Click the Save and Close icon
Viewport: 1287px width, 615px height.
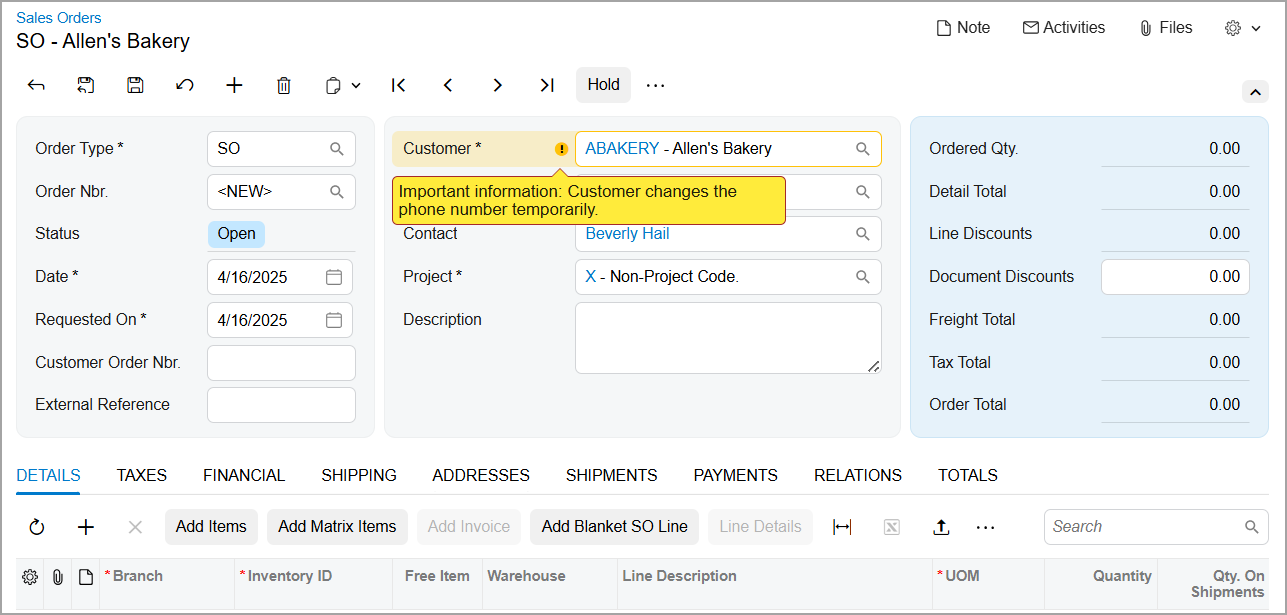(x=86, y=85)
